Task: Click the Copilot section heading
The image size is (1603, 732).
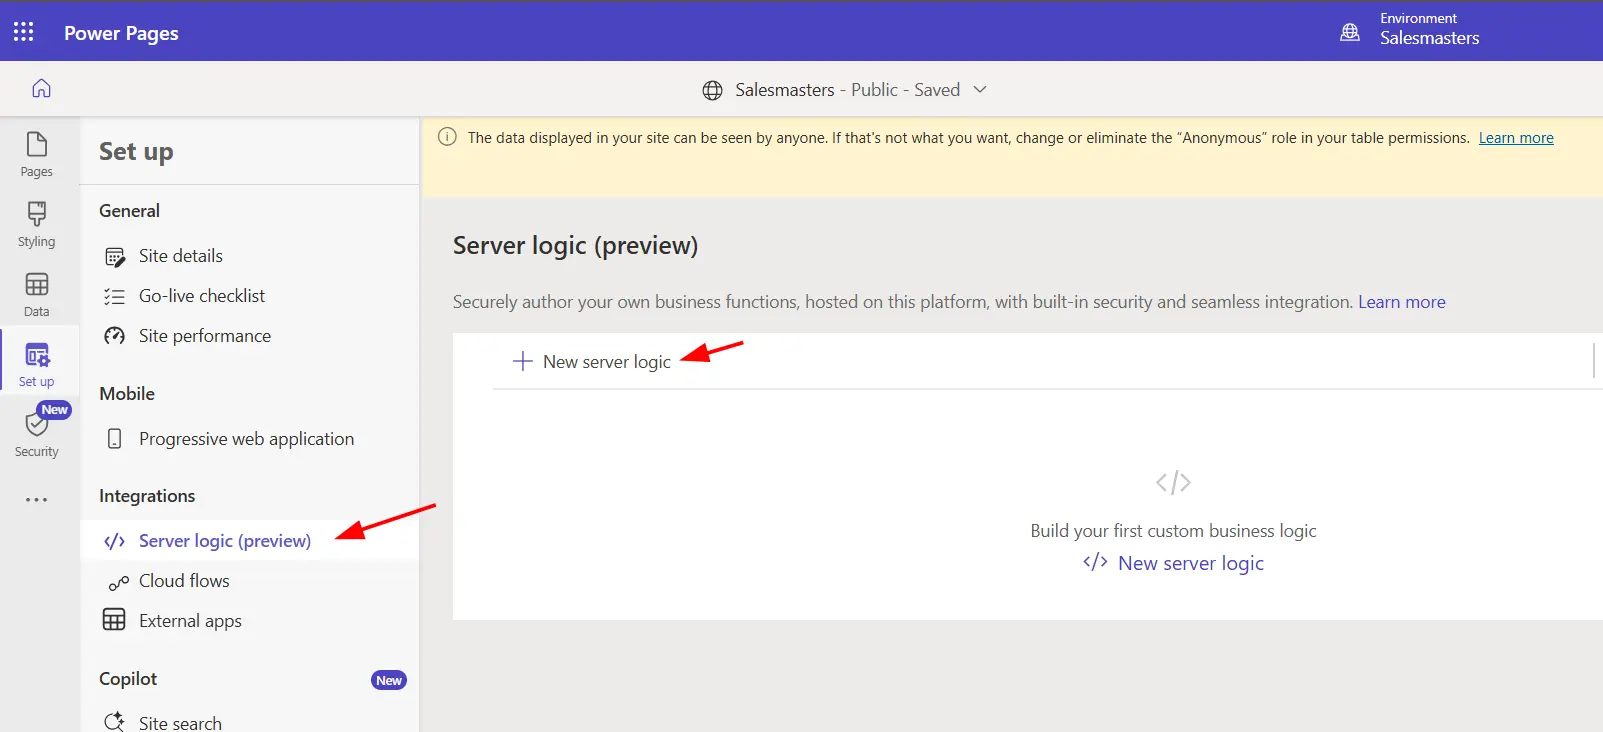Action: [128, 679]
